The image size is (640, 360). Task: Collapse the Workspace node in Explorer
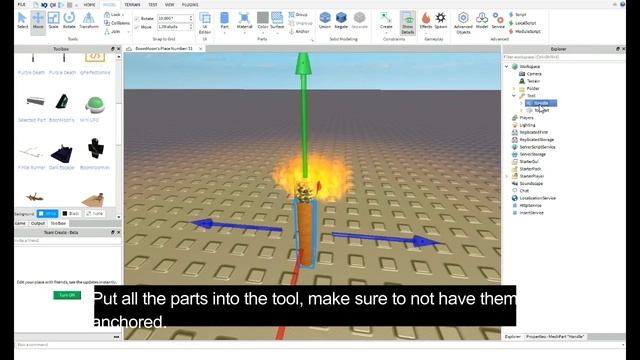(x=507, y=67)
